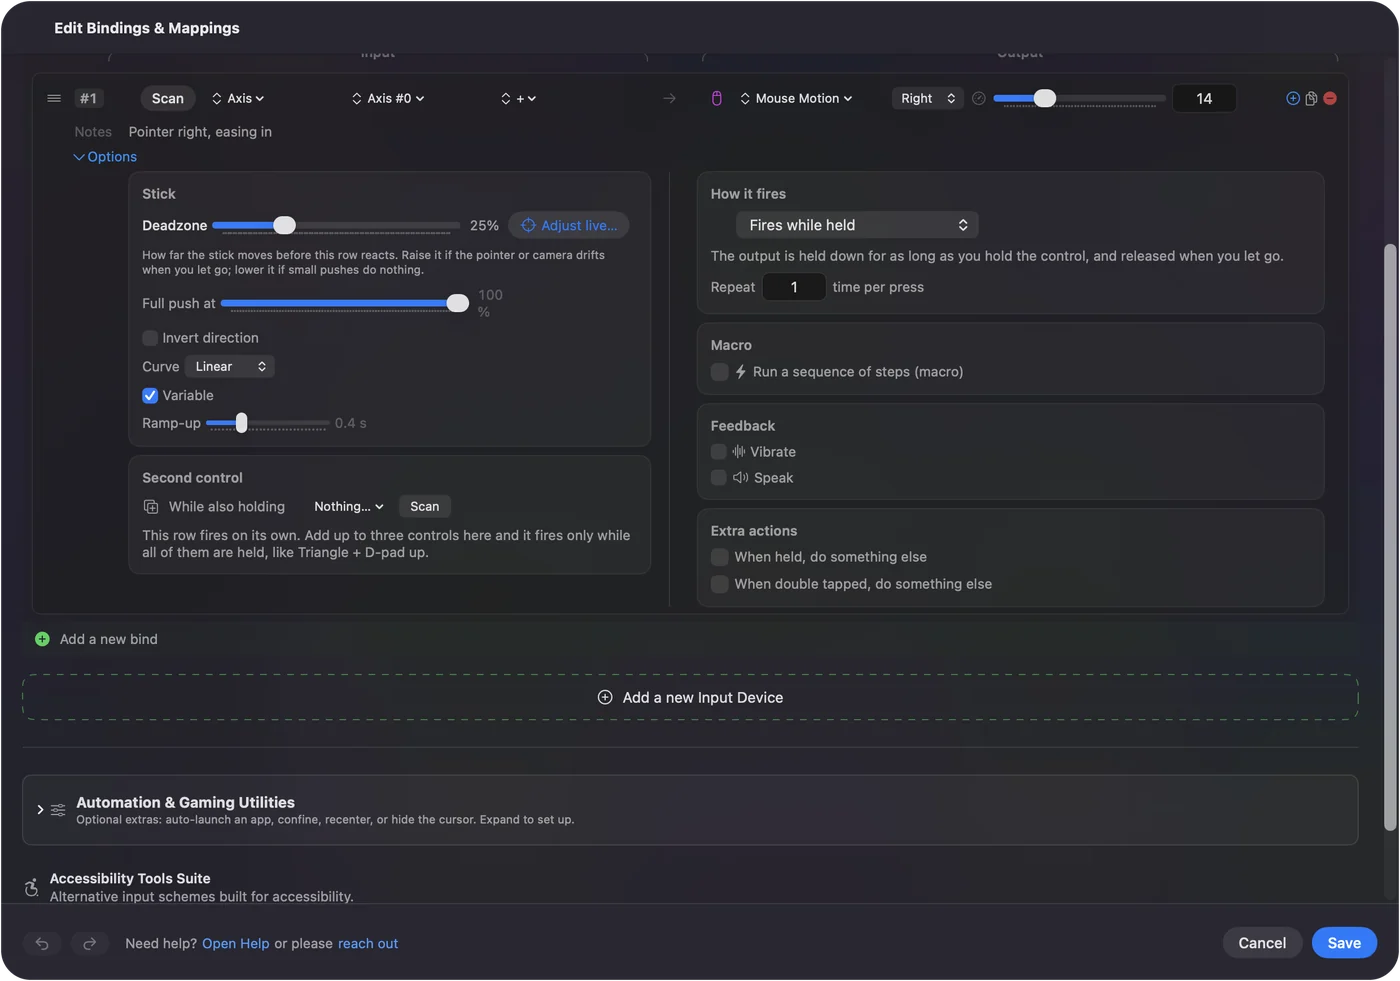This screenshot has height=981, width=1400.
Task: Uncheck the Variable checkbox
Action: [150, 395]
